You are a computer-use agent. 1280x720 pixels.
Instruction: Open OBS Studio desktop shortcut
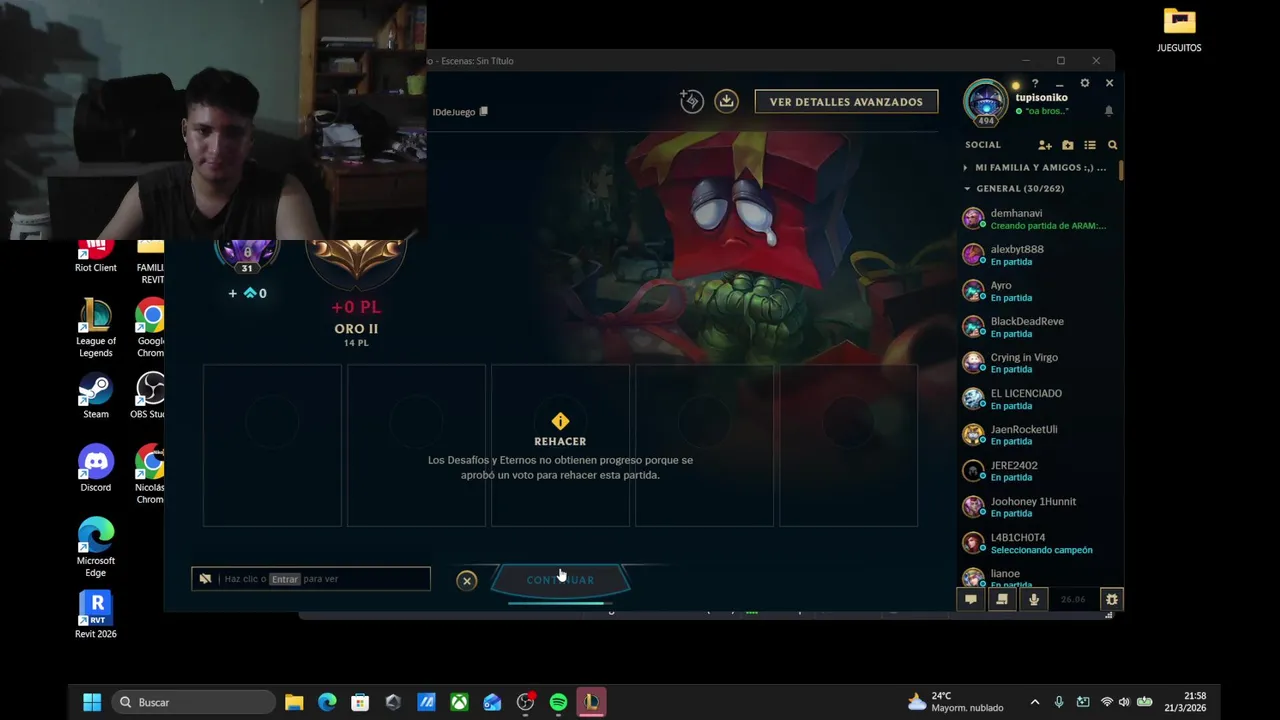coord(150,395)
